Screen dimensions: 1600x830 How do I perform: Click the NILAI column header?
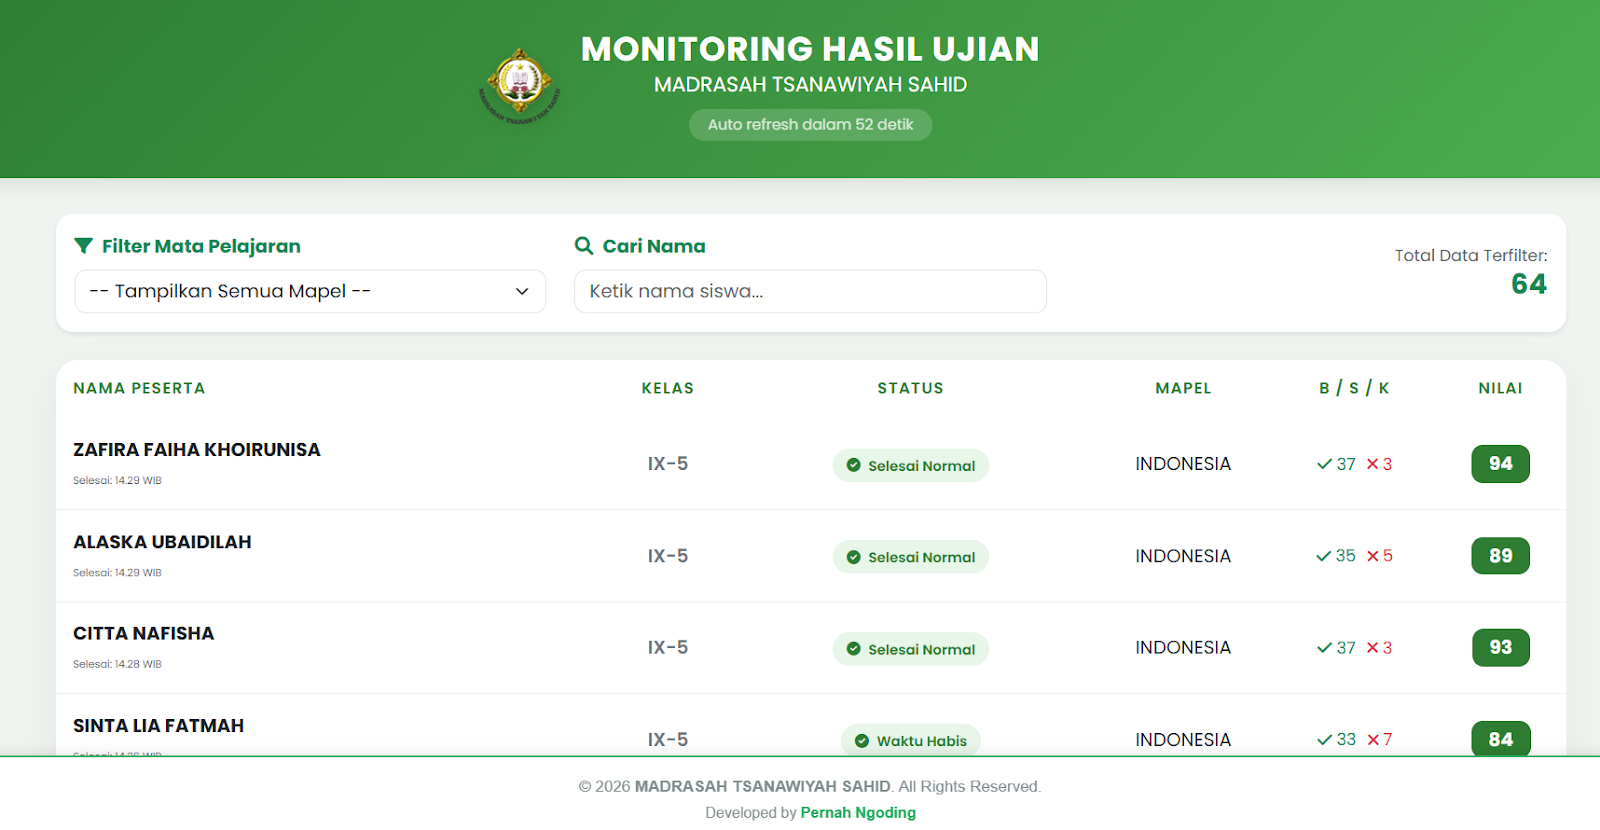1500,388
